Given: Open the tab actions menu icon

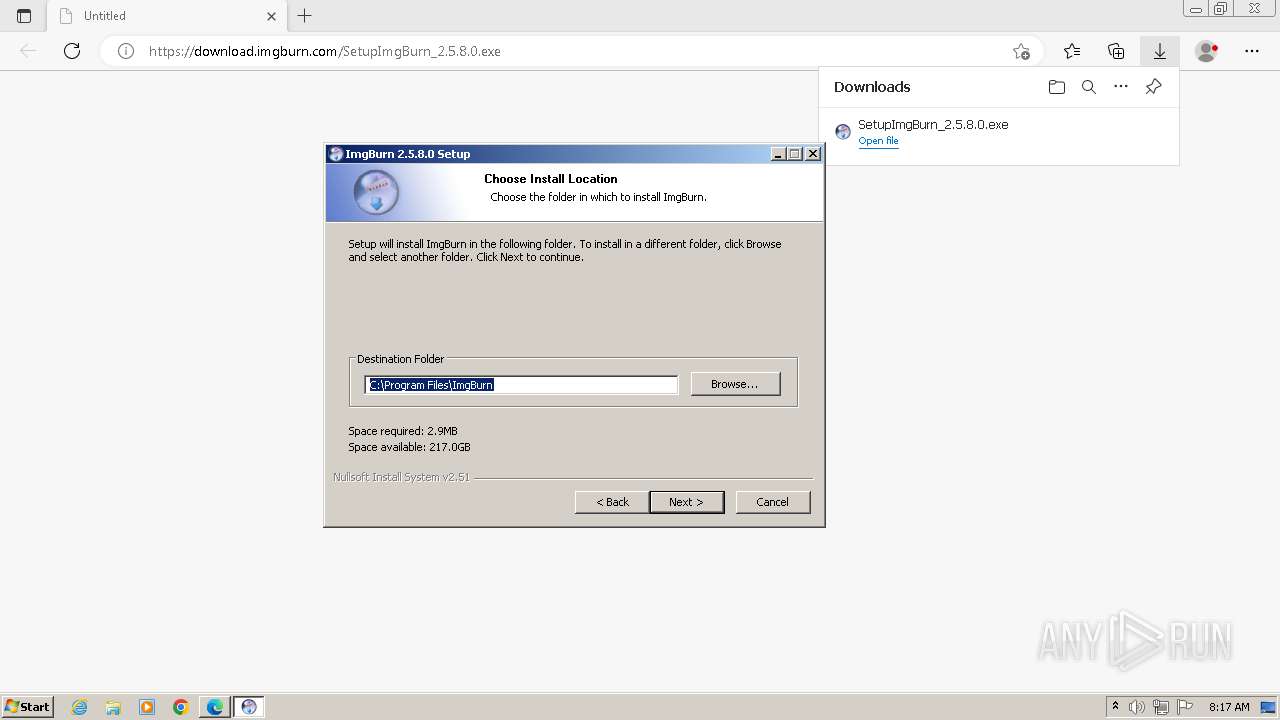Looking at the screenshot, I should click(x=24, y=16).
